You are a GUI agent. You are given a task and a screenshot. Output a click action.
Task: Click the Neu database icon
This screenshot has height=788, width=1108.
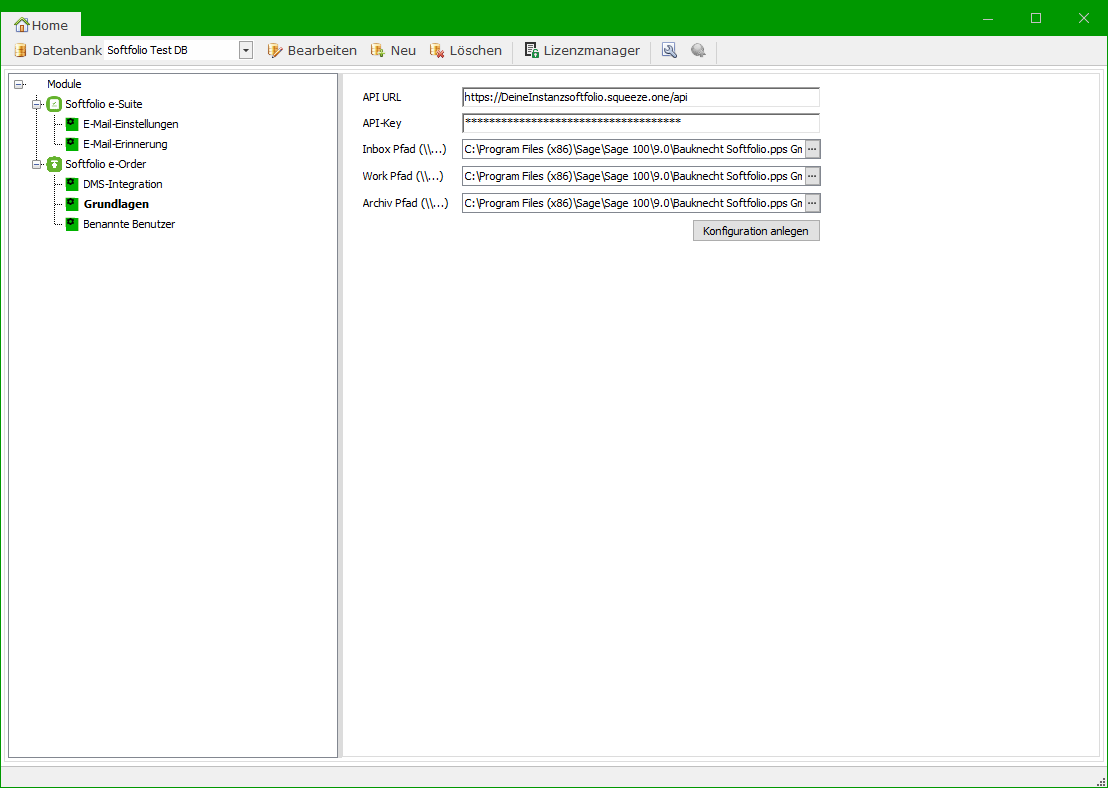coord(378,50)
